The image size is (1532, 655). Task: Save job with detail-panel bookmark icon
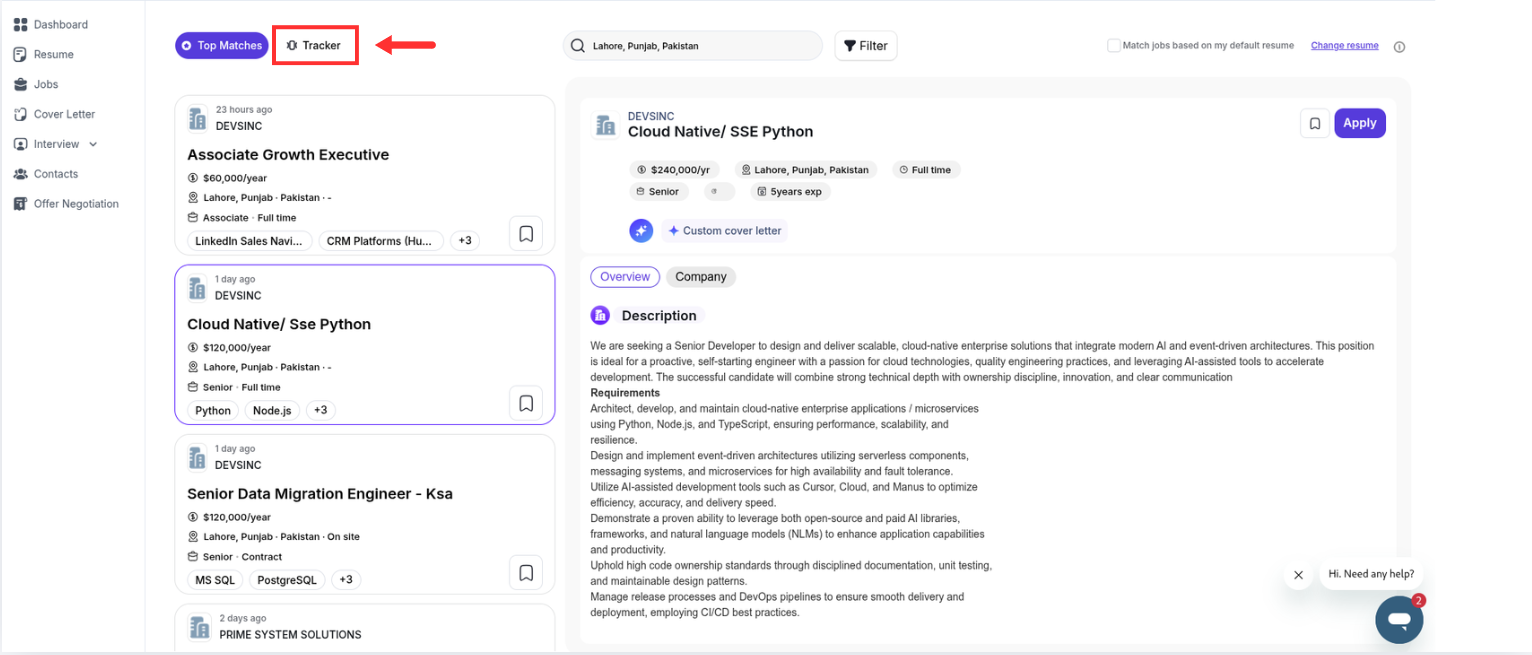pos(1315,123)
